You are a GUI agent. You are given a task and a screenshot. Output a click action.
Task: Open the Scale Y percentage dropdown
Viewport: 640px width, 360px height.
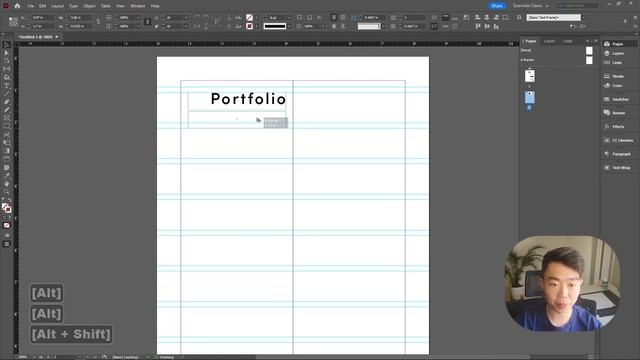coord(138,26)
